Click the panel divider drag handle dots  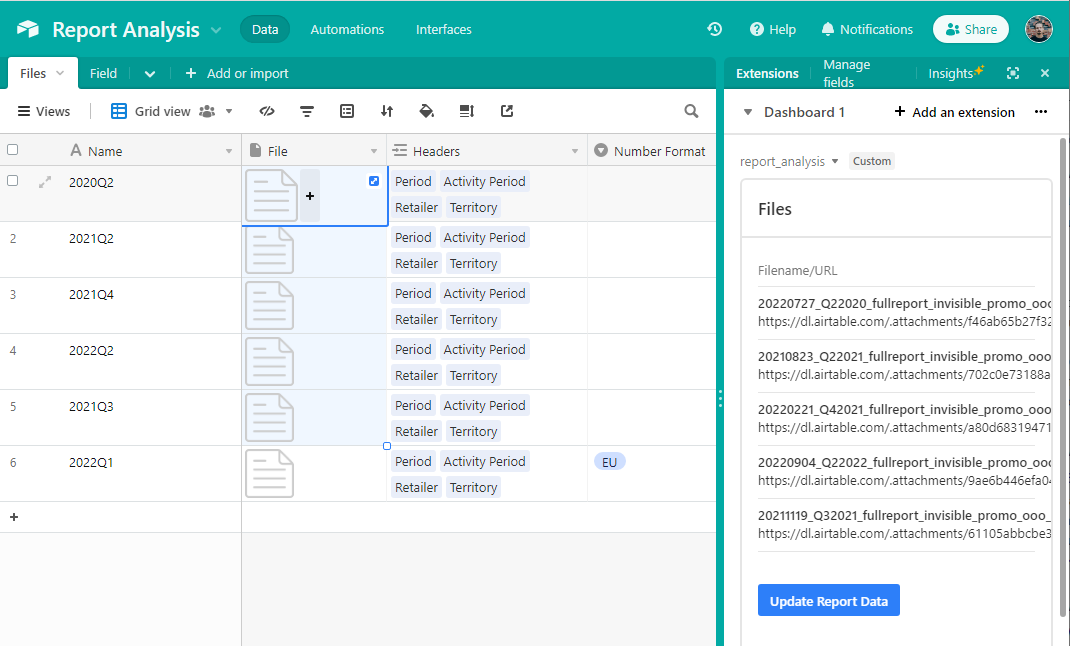click(720, 398)
